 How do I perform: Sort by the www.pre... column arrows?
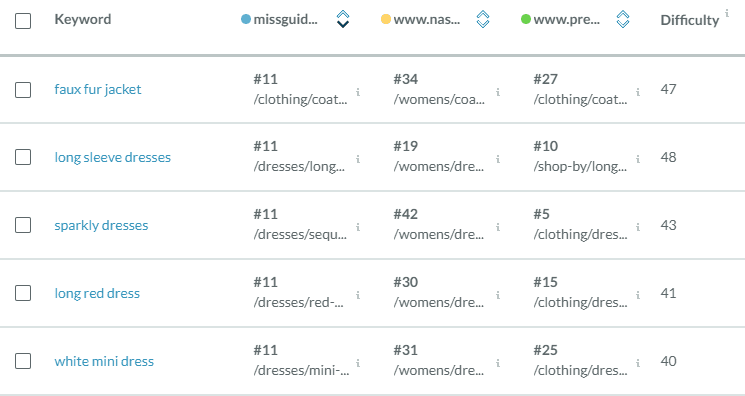(x=623, y=19)
